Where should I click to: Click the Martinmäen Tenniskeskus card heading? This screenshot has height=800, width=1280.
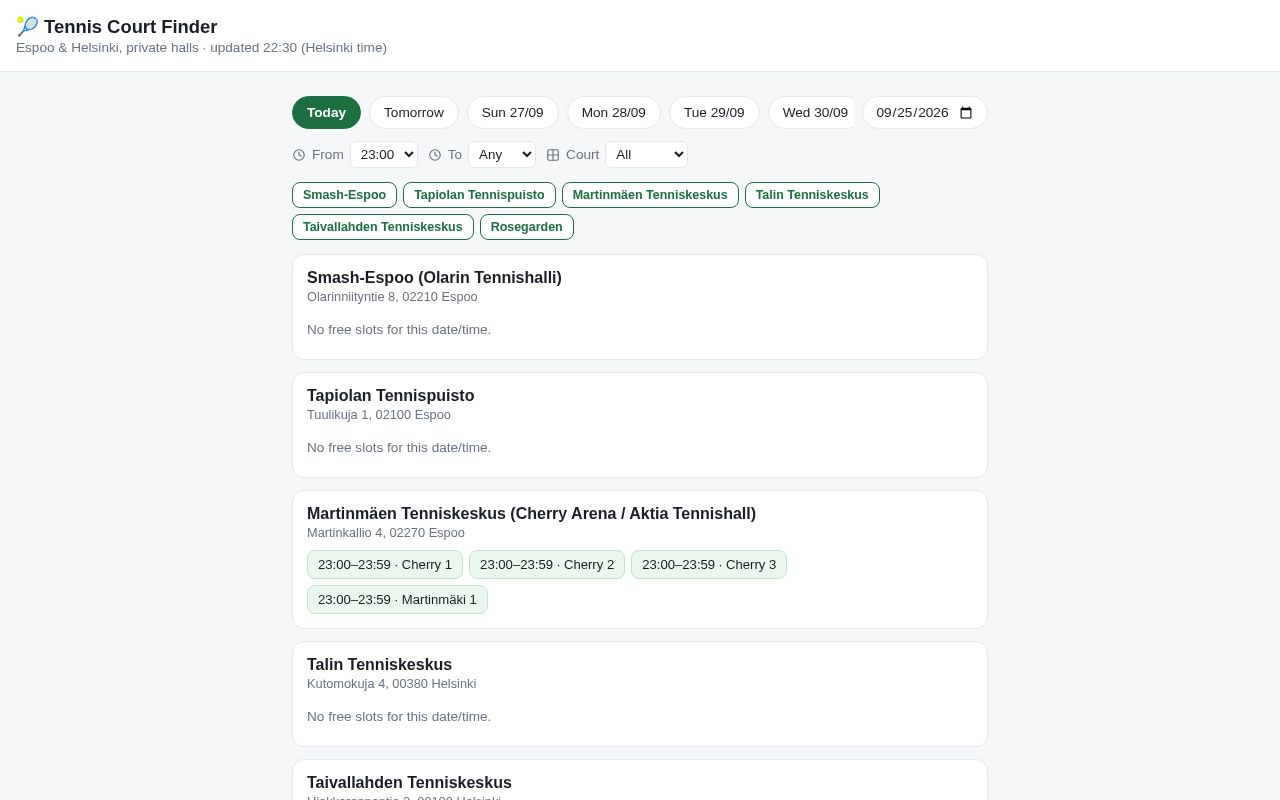(x=531, y=514)
